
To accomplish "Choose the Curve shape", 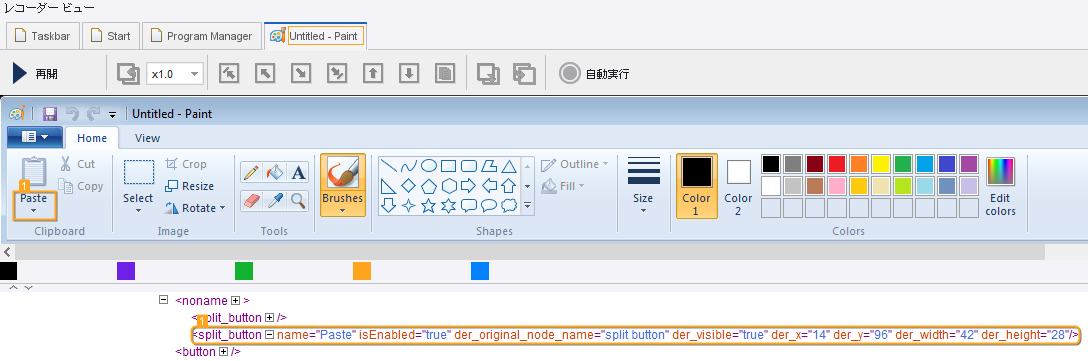I will point(409,166).
